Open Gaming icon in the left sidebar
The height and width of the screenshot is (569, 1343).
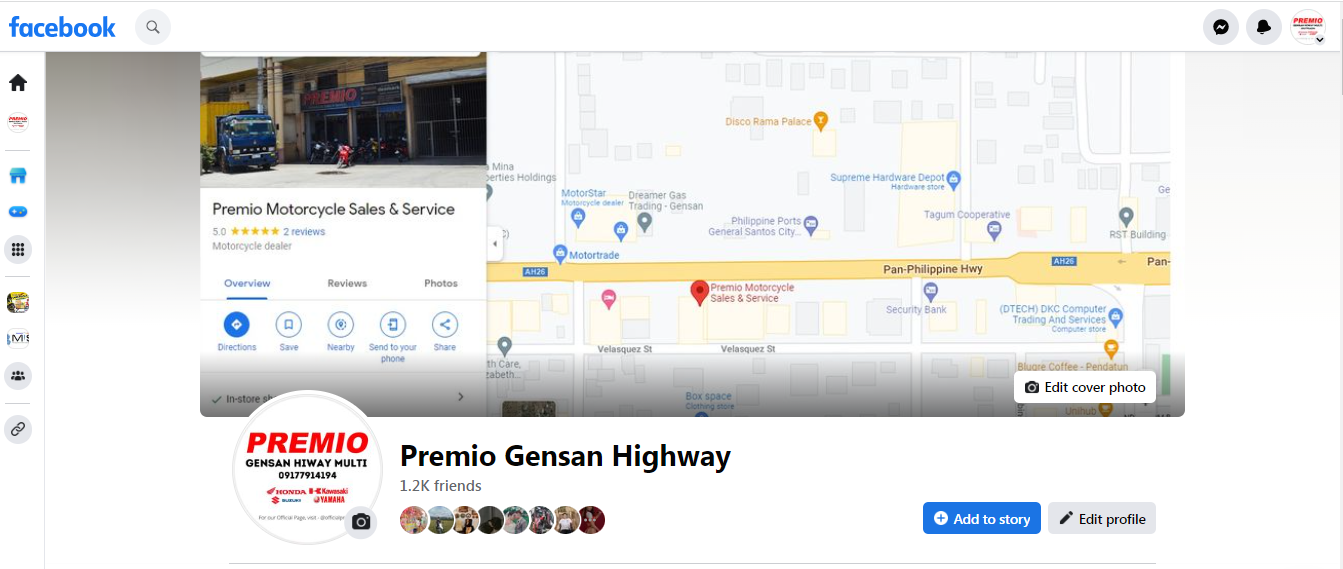click(x=18, y=212)
